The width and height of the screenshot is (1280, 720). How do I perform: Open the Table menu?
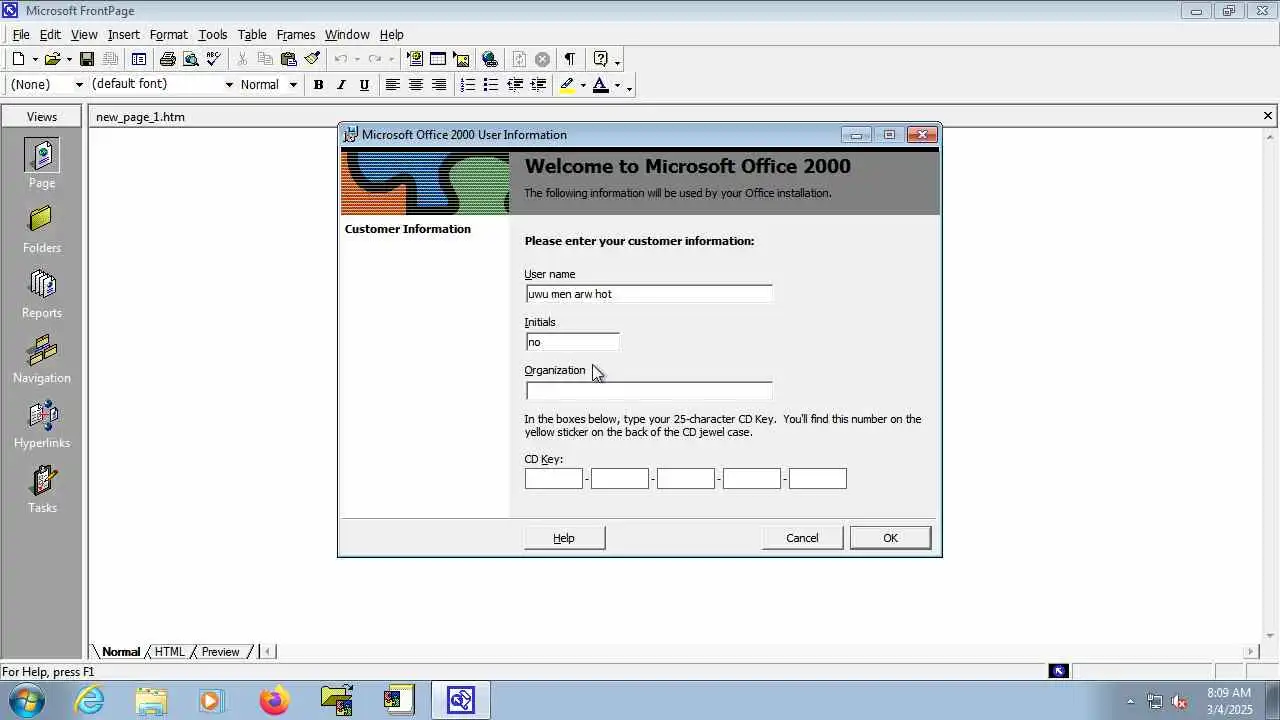(x=252, y=34)
